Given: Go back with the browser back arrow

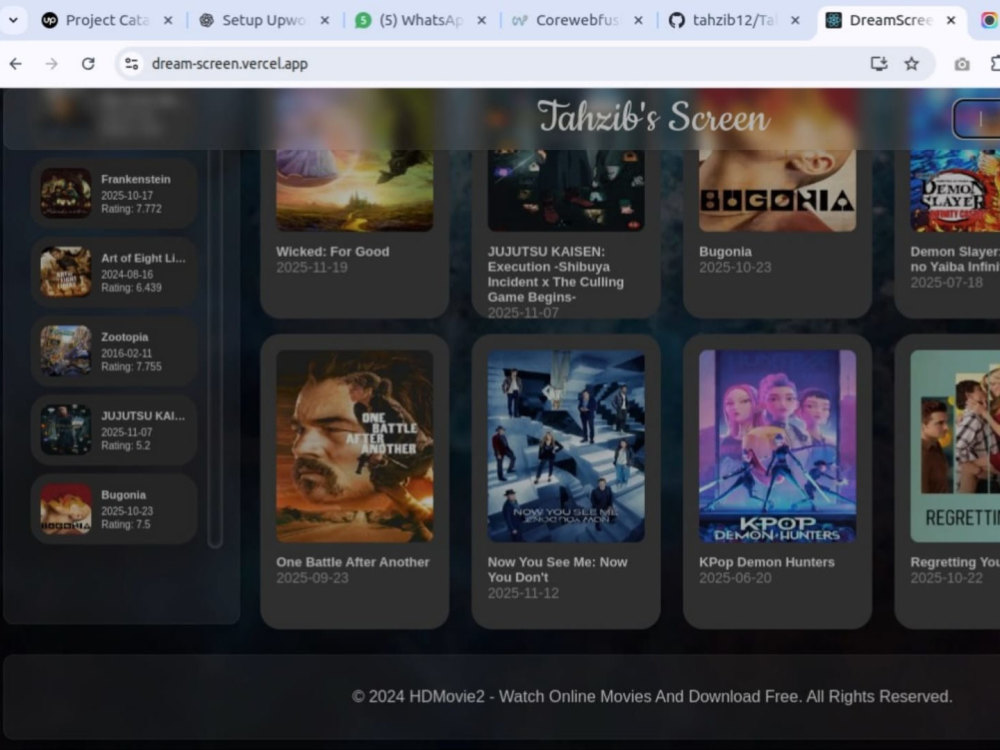Looking at the screenshot, I should pos(16,64).
